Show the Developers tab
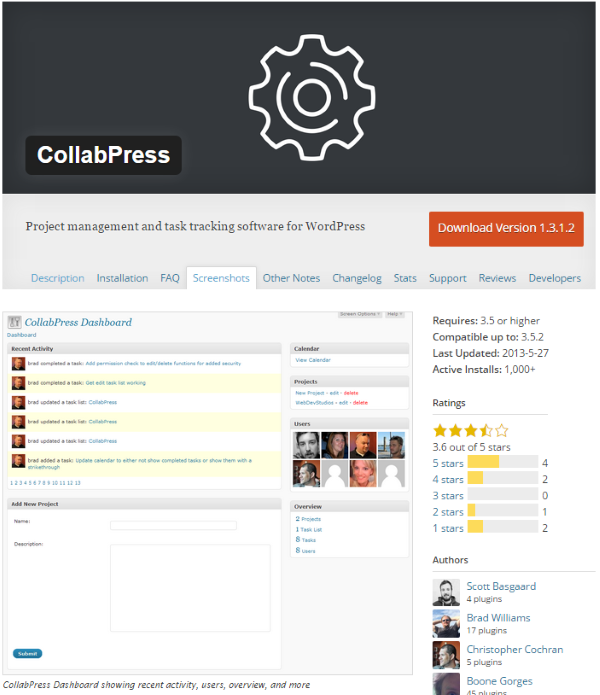The image size is (600, 695). tap(554, 278)
